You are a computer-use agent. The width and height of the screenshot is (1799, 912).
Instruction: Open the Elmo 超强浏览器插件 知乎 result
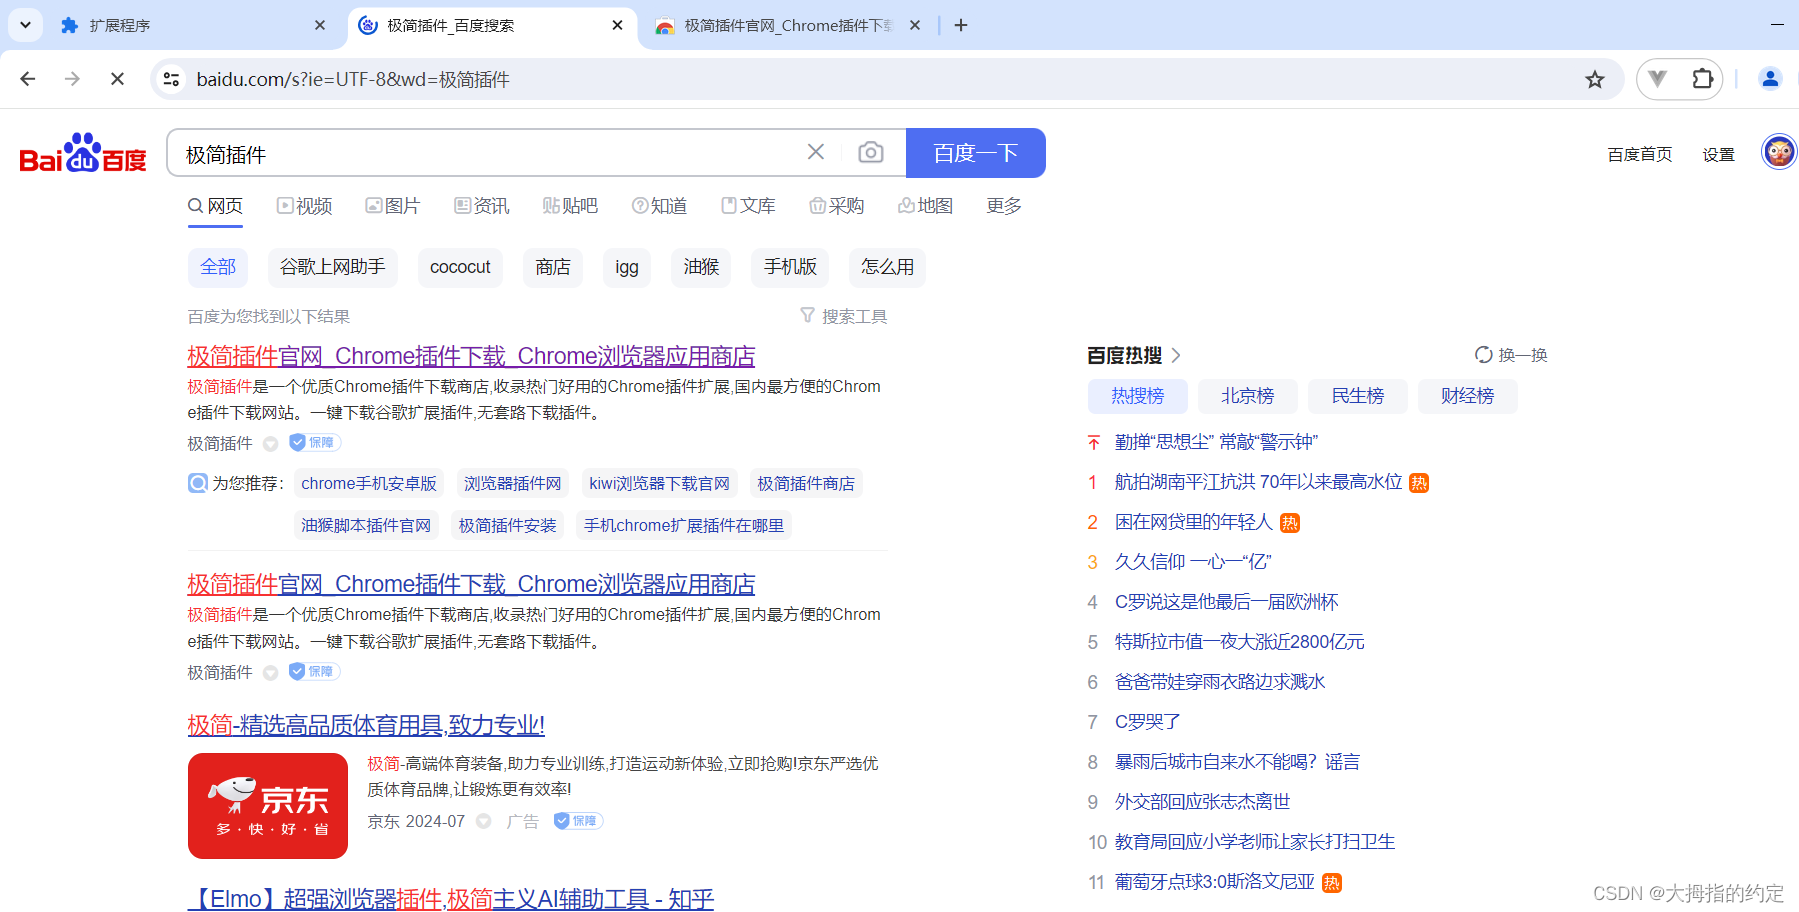tap(451, 898)
